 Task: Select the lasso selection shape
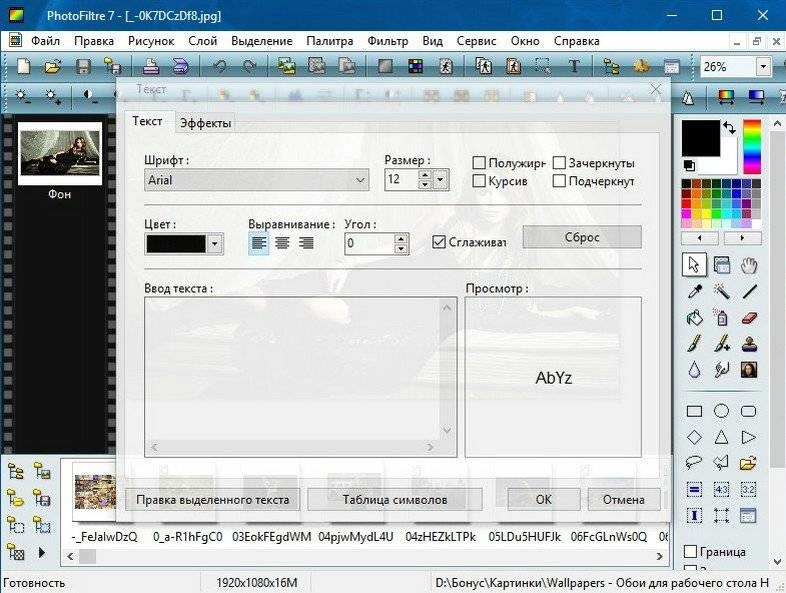[x=694, y=463]
